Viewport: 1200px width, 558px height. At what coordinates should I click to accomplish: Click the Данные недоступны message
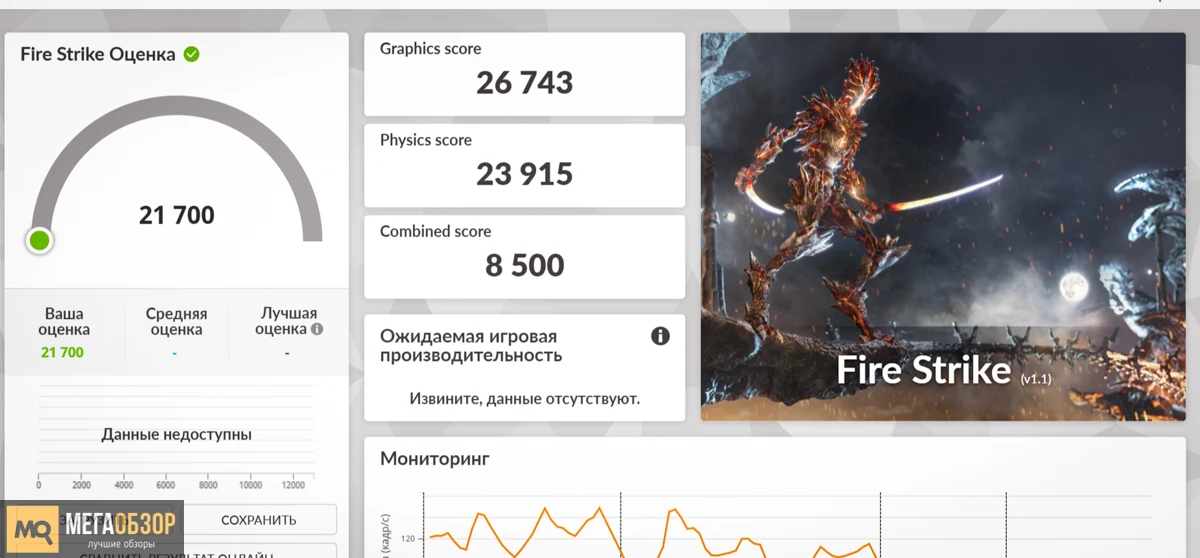tap(177, 435)
